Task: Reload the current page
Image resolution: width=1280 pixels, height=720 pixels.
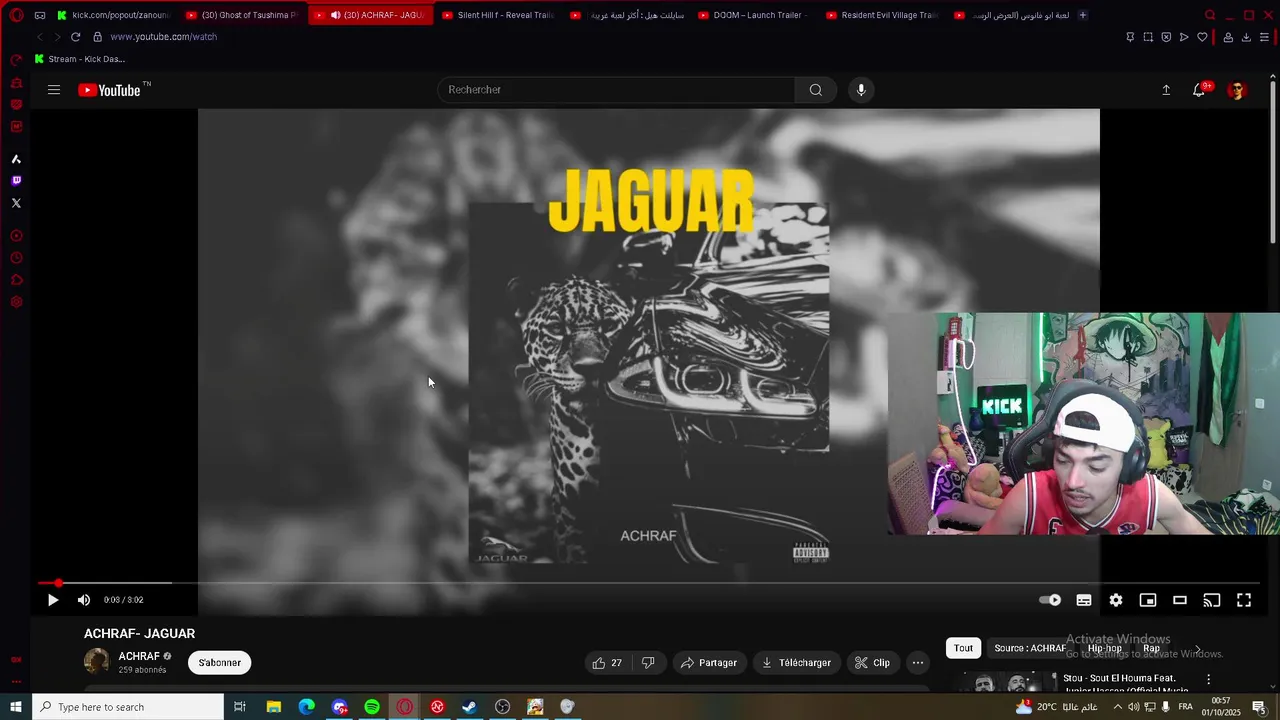Action: (x=75, y=37)
